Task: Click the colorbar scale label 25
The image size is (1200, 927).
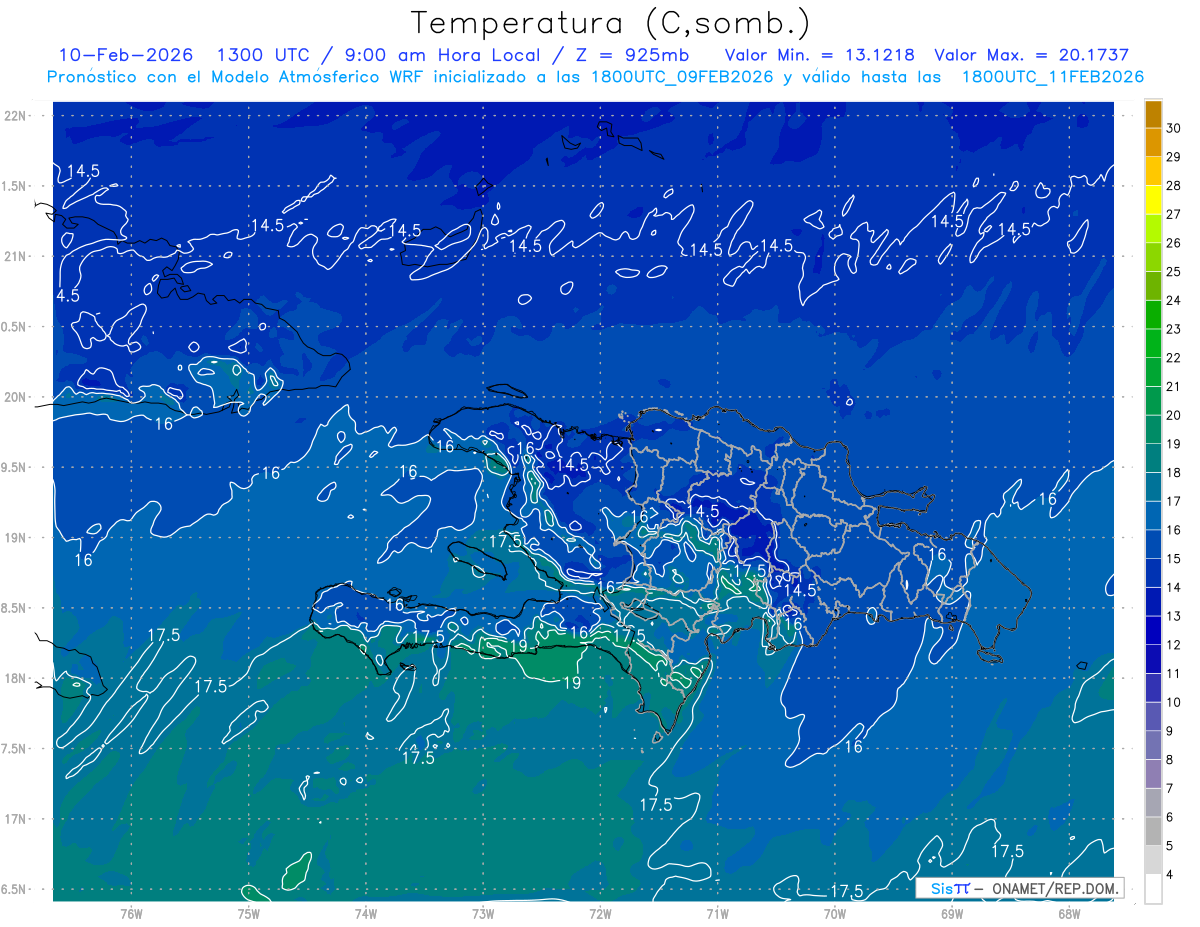Action: coord(1173,272)
